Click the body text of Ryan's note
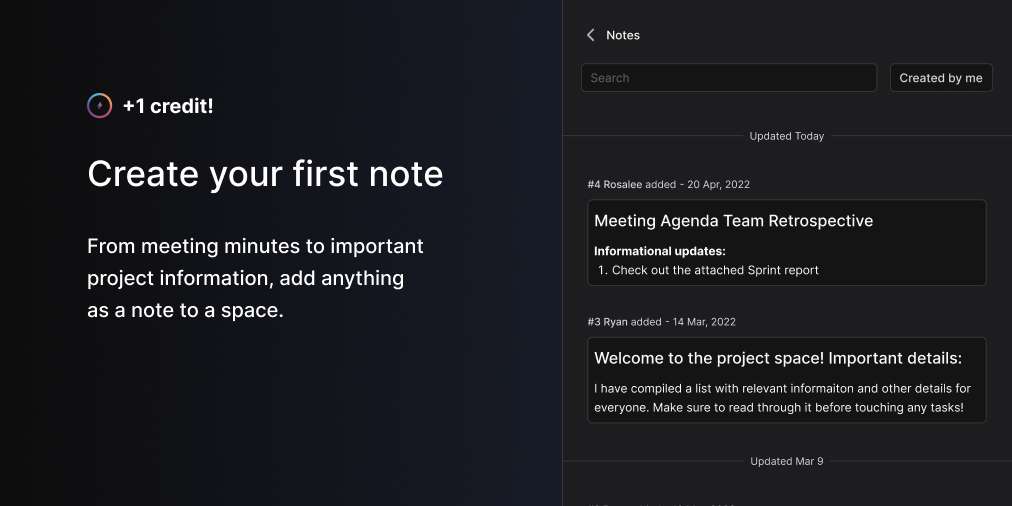Screen dimensions: 1012x506 782,398
